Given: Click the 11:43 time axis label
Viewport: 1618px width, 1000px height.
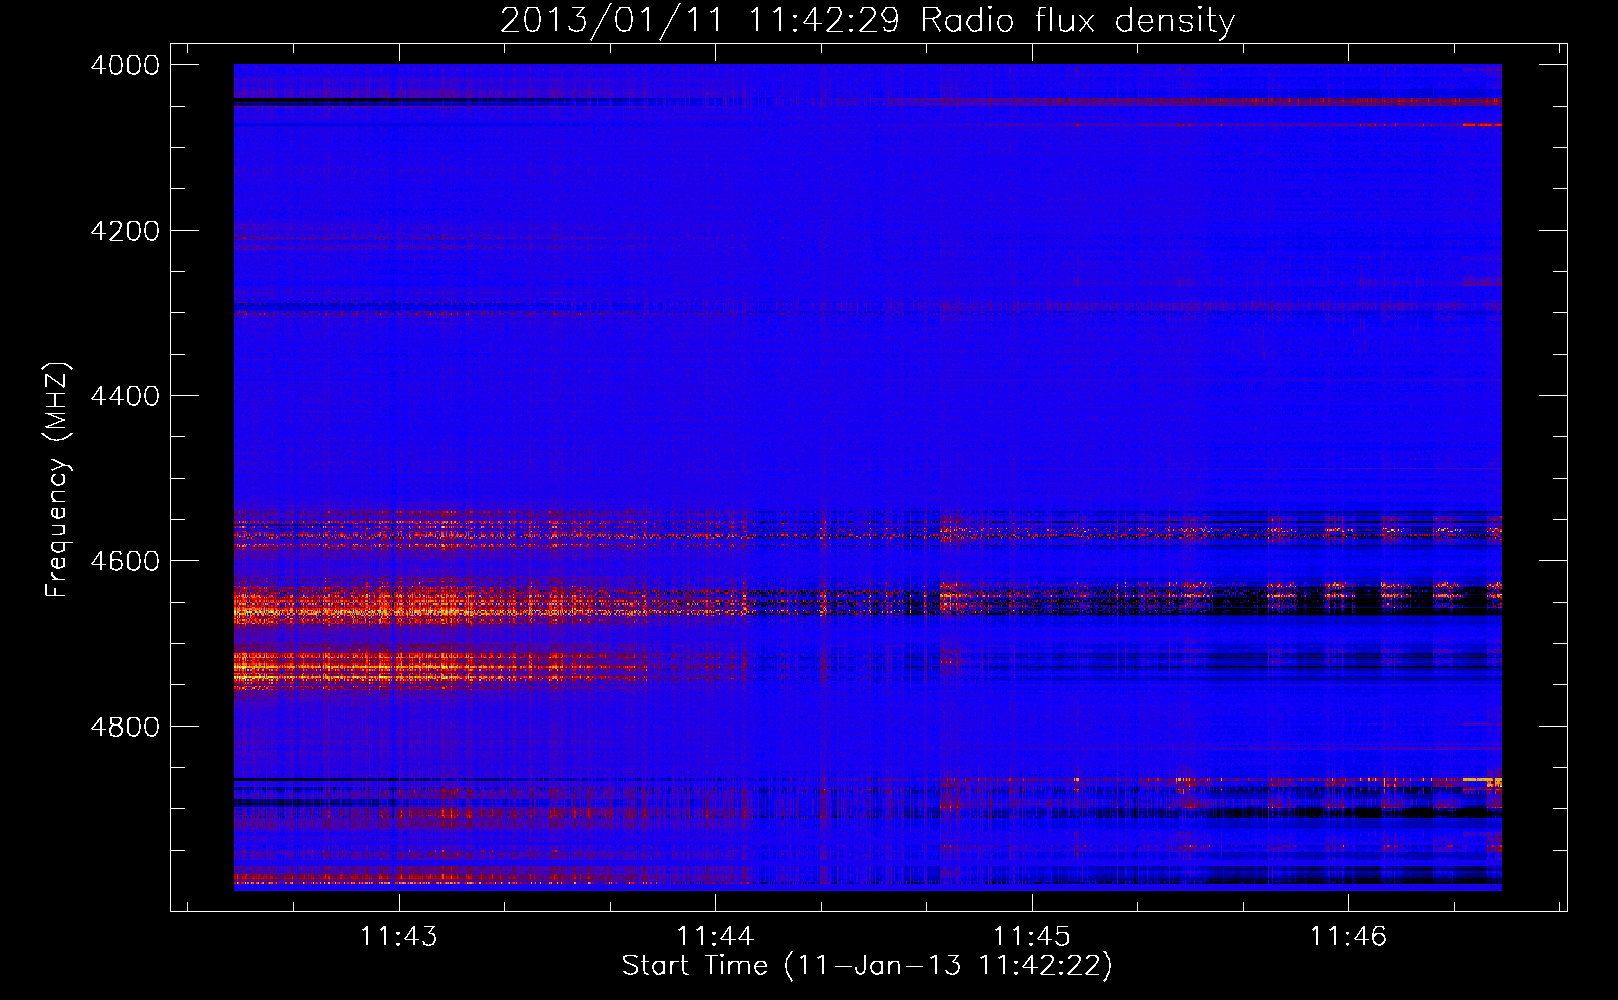Looking at the screenshot, I should click(x=399, y=936).
